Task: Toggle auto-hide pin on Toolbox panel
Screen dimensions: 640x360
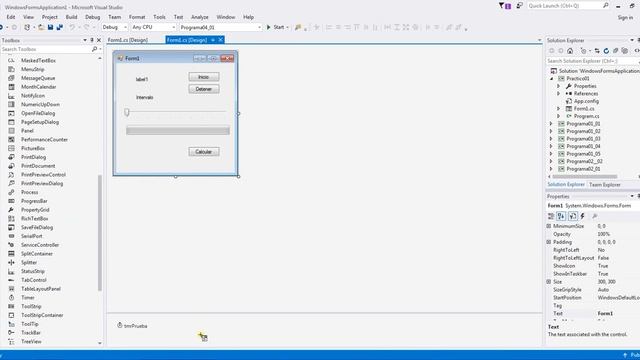Action: point(92,40)
